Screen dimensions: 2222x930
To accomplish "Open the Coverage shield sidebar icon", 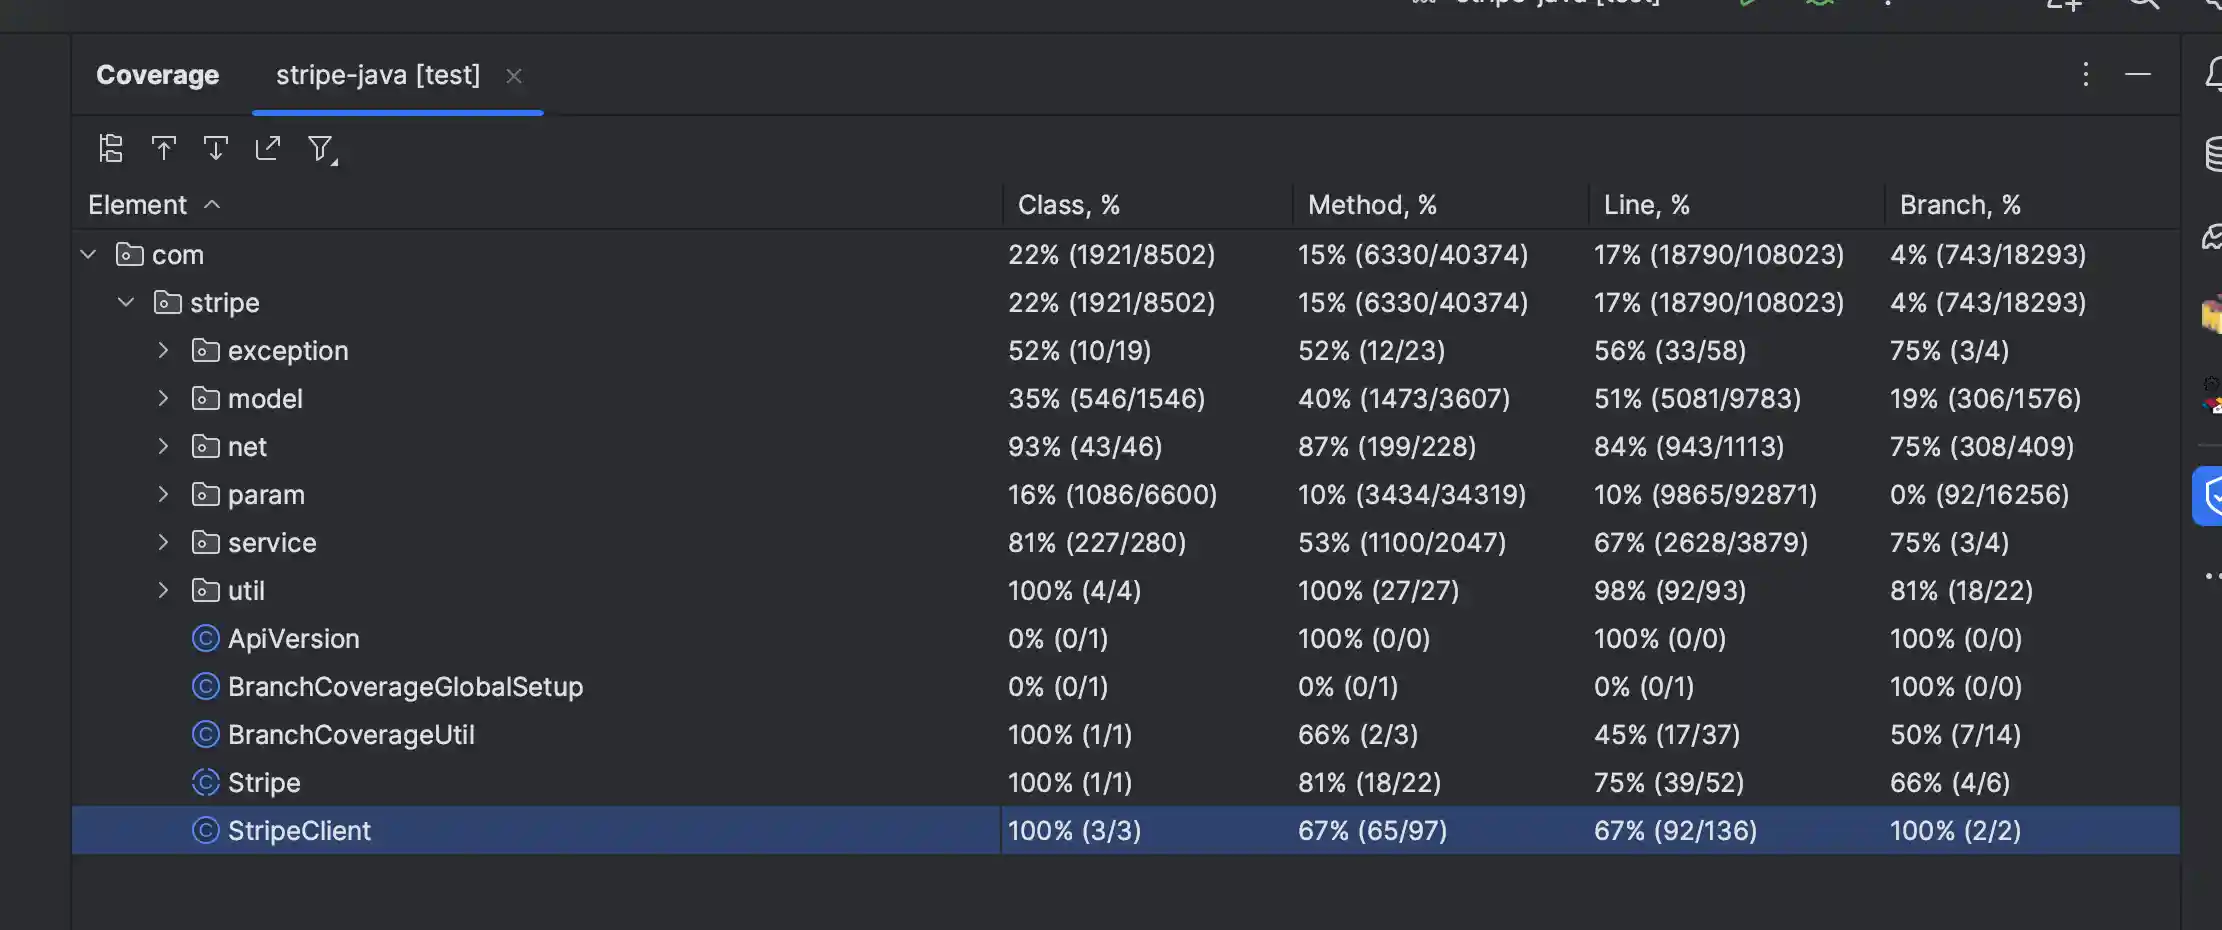I will [2210, 495].
